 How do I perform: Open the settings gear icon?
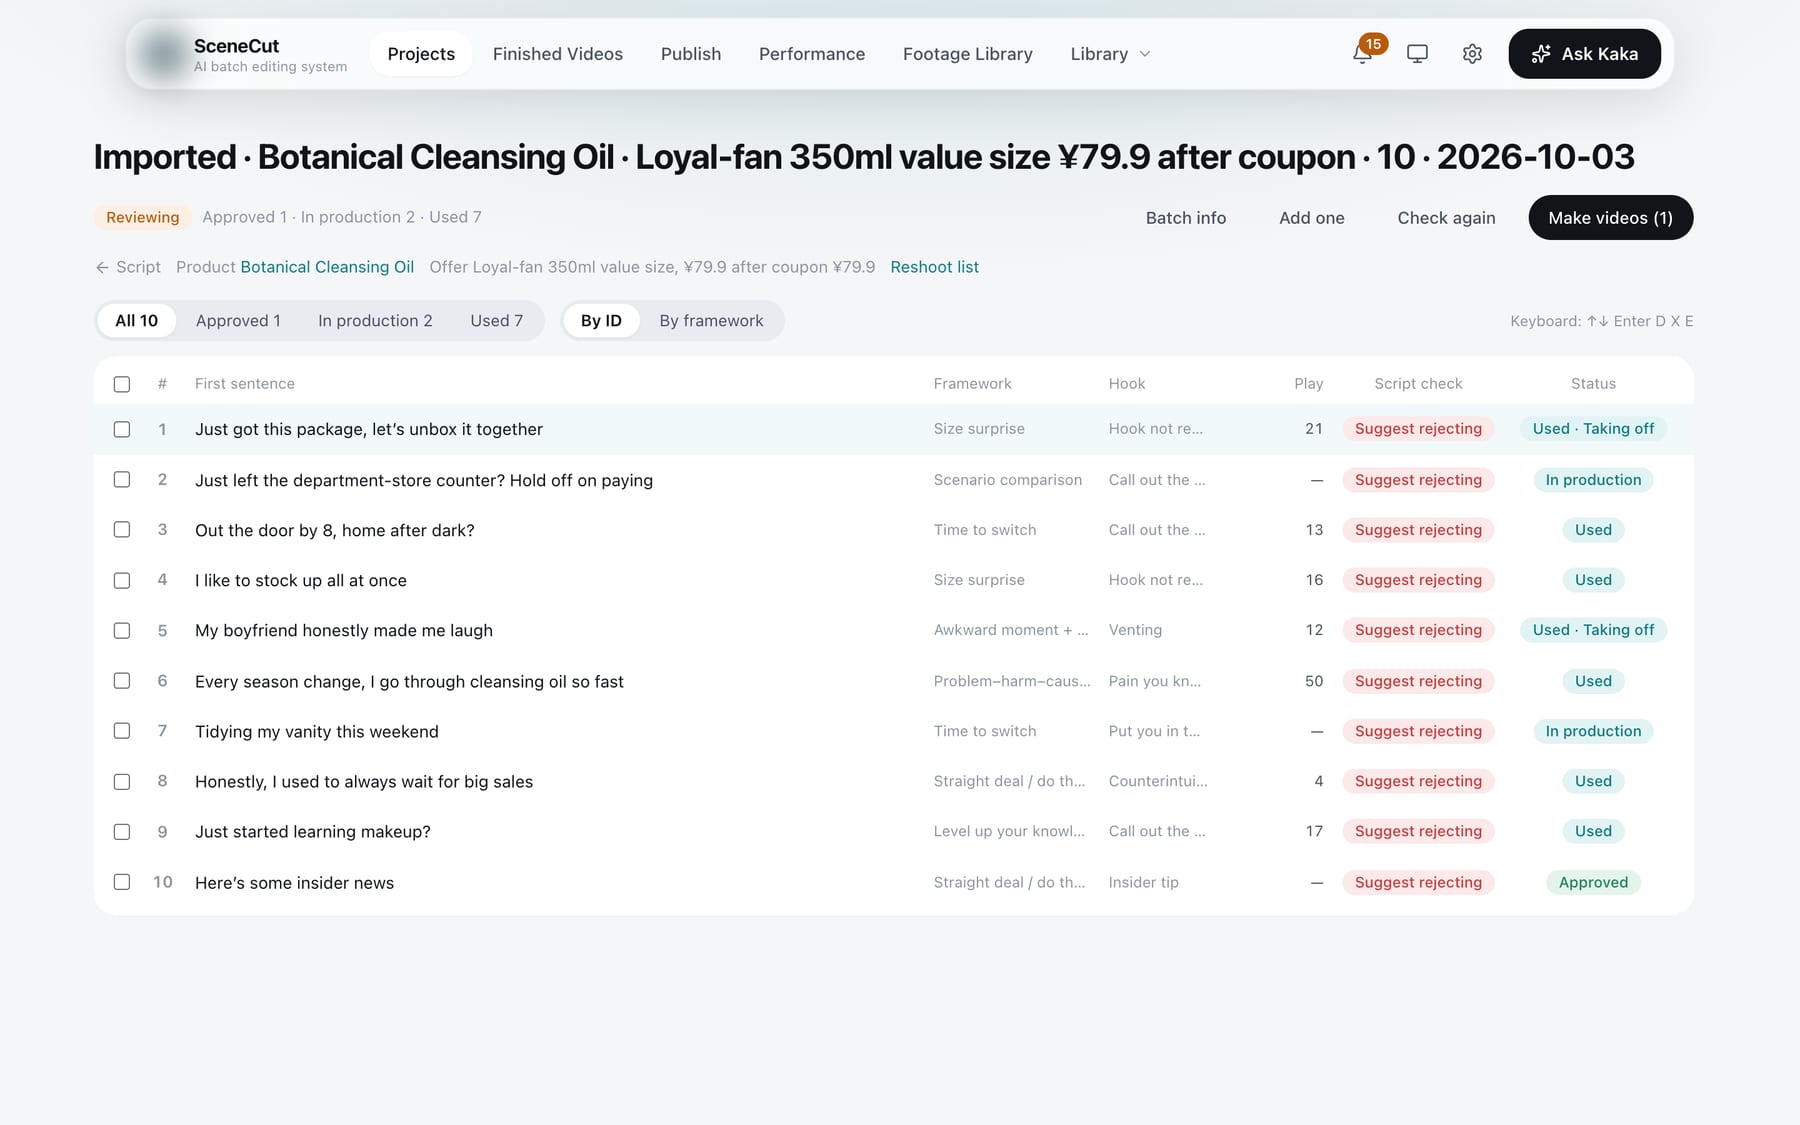point(1472,54)
